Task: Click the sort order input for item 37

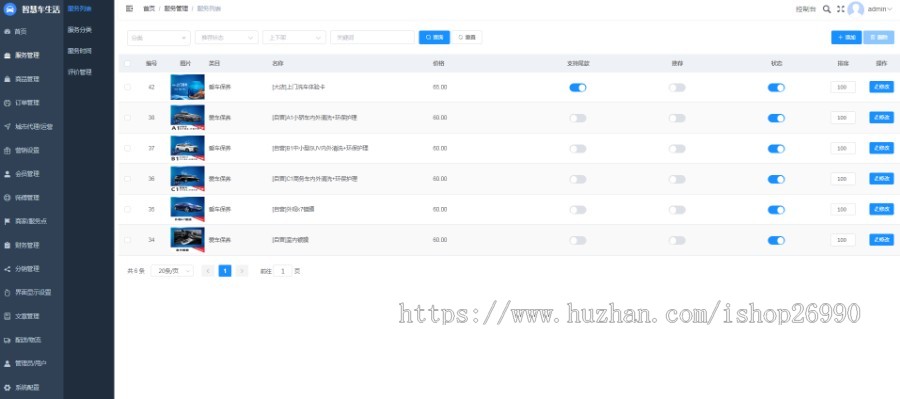Action: [x=843, y=148]
